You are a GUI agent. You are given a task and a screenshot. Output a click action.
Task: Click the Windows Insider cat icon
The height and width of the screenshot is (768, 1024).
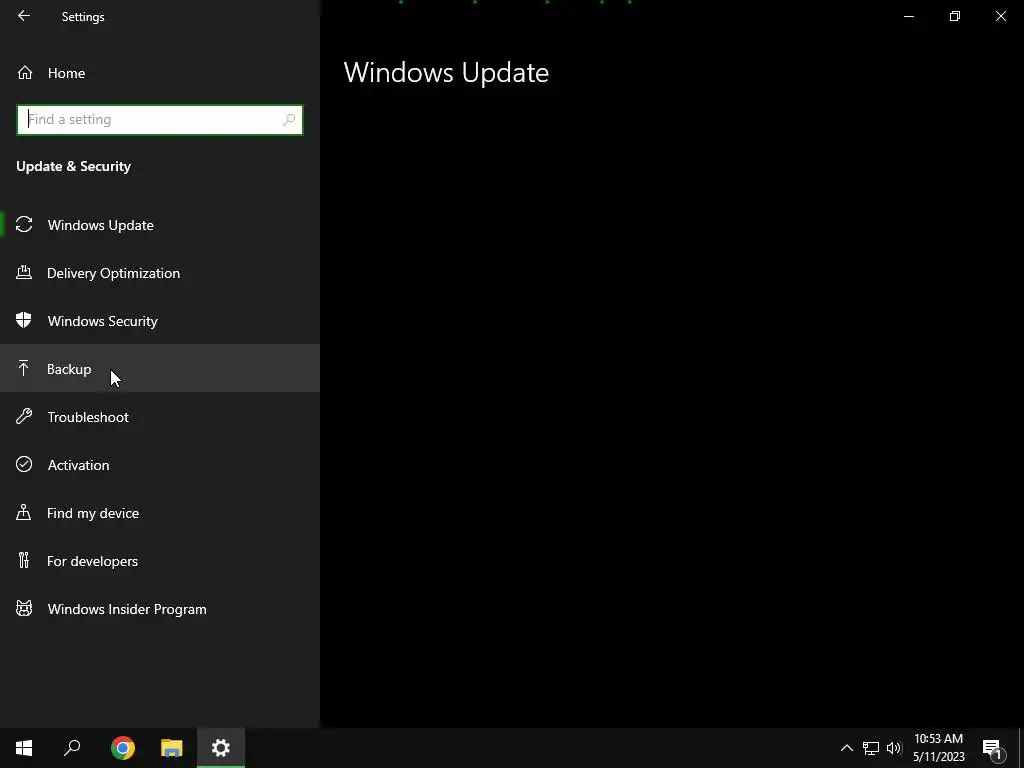[24, 608]
